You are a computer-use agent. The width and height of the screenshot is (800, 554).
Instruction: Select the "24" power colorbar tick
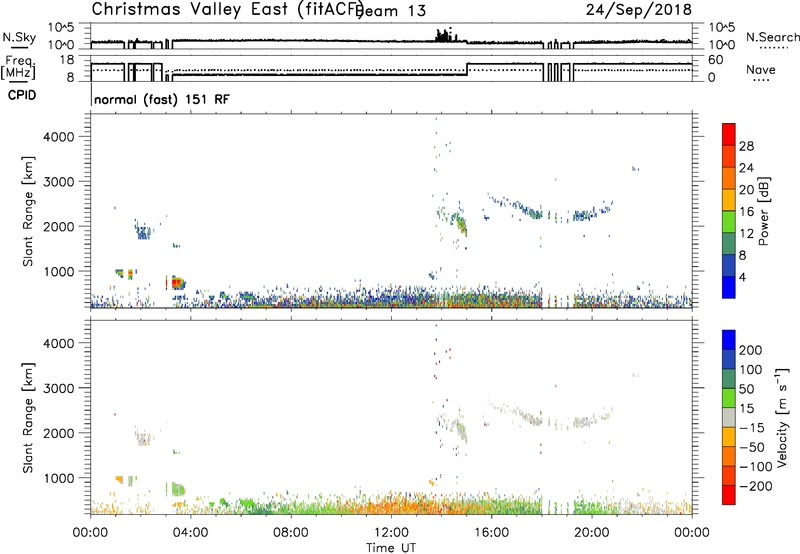tap(746, 168)
